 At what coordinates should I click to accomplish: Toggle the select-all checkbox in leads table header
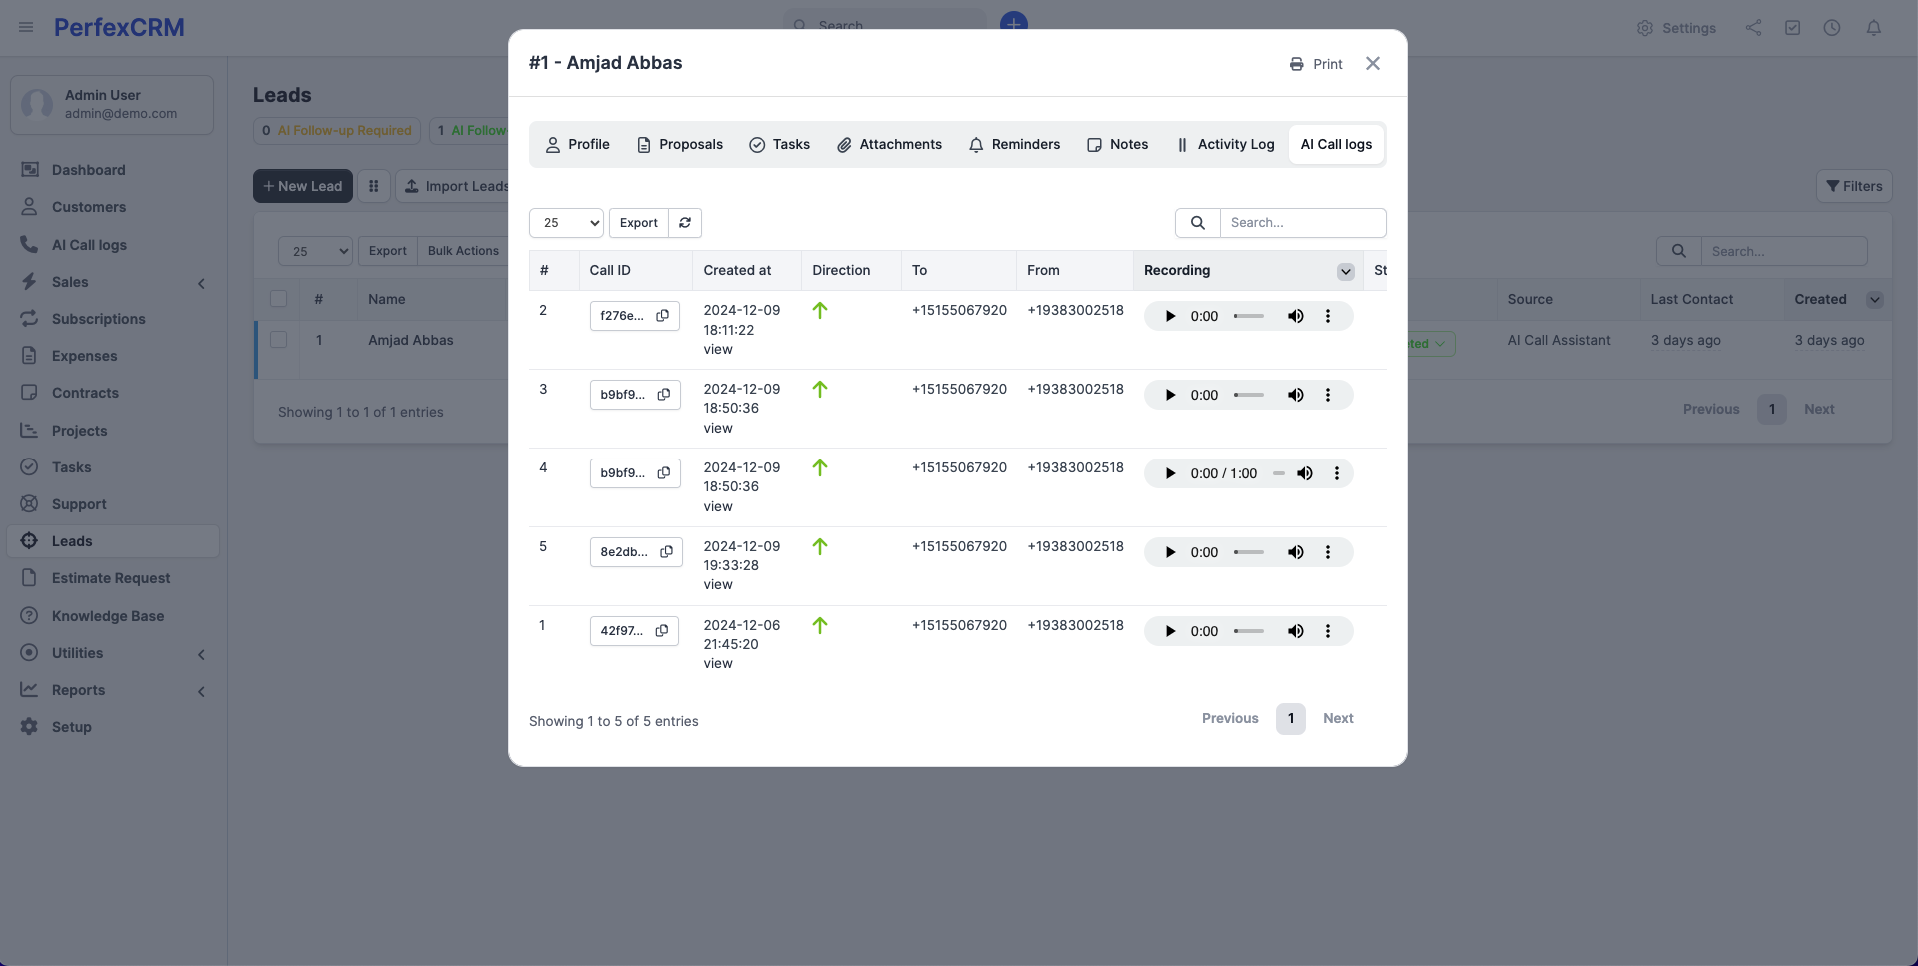coord(278,298)
